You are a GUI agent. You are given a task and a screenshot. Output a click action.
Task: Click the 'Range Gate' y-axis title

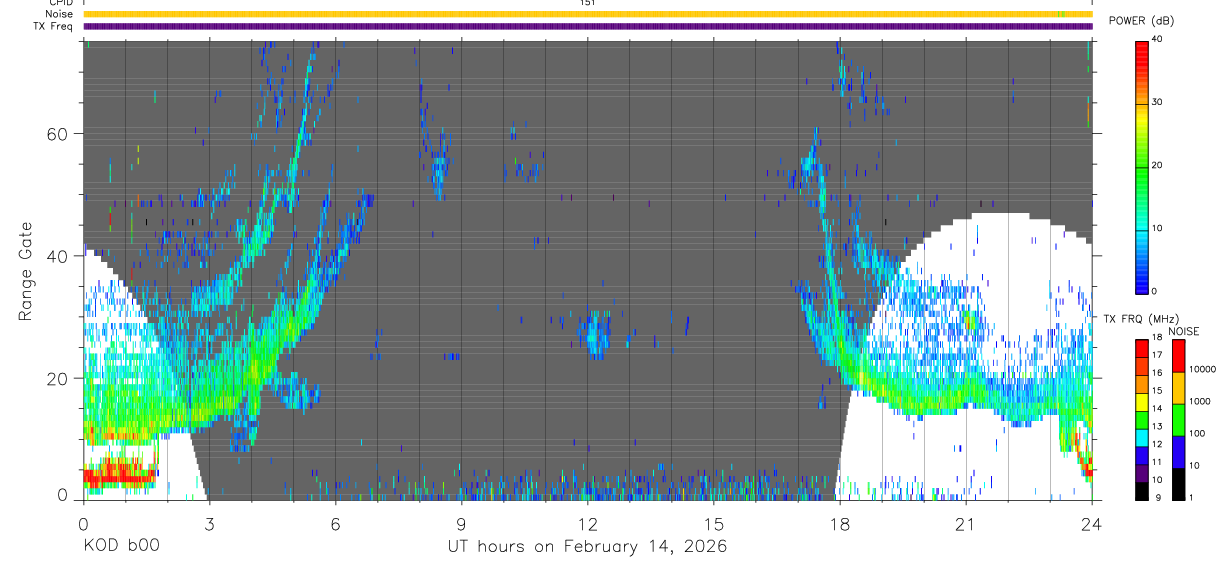click(25, 270)
